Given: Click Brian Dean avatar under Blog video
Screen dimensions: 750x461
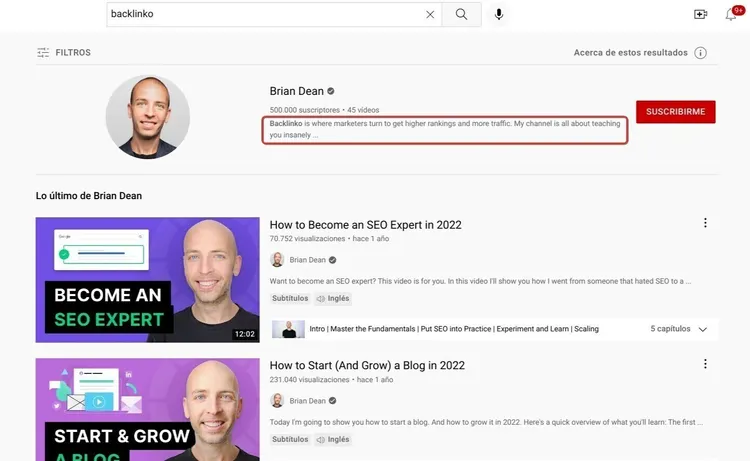Looking at the screenshot, I should coord(277,401).
